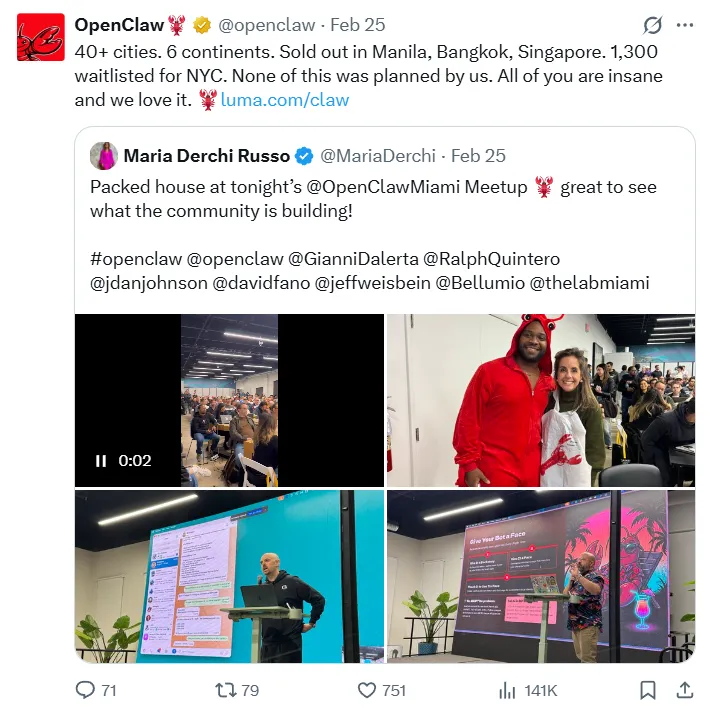Click the OpenClaw display name

119,25
